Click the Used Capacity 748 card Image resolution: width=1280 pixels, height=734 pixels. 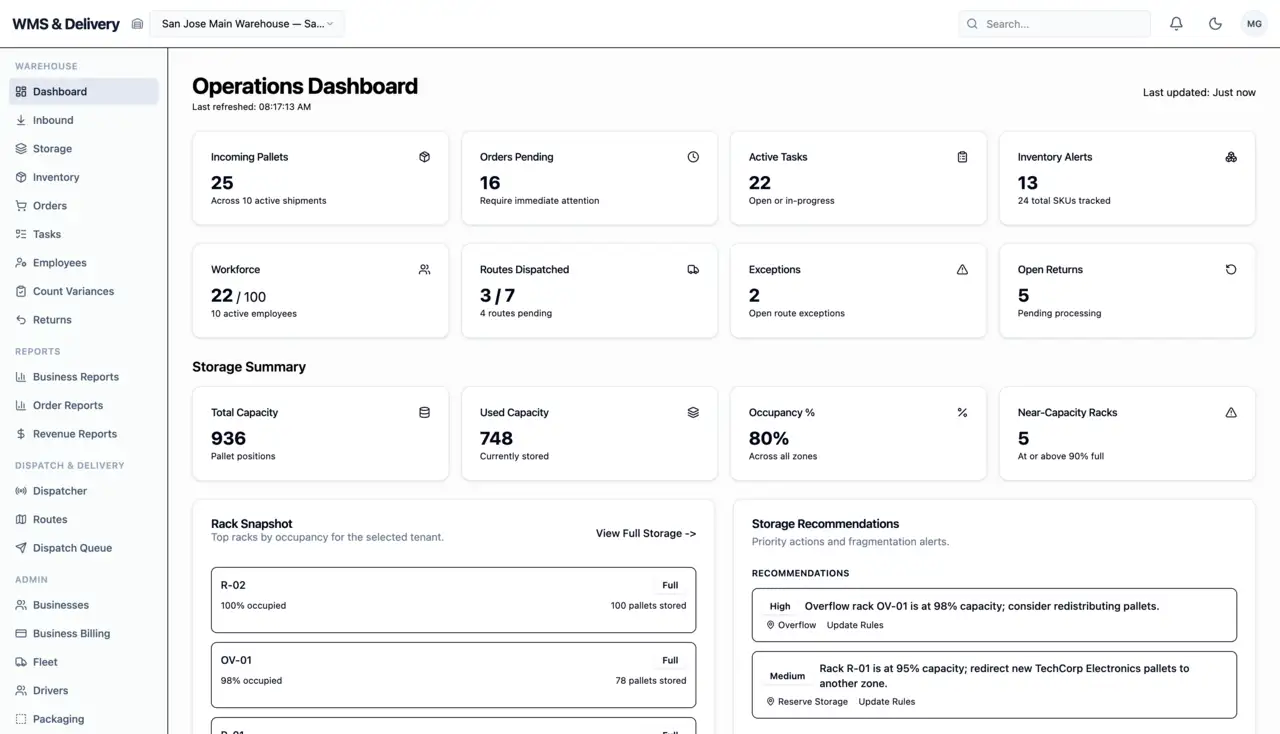tap(589, 434)
